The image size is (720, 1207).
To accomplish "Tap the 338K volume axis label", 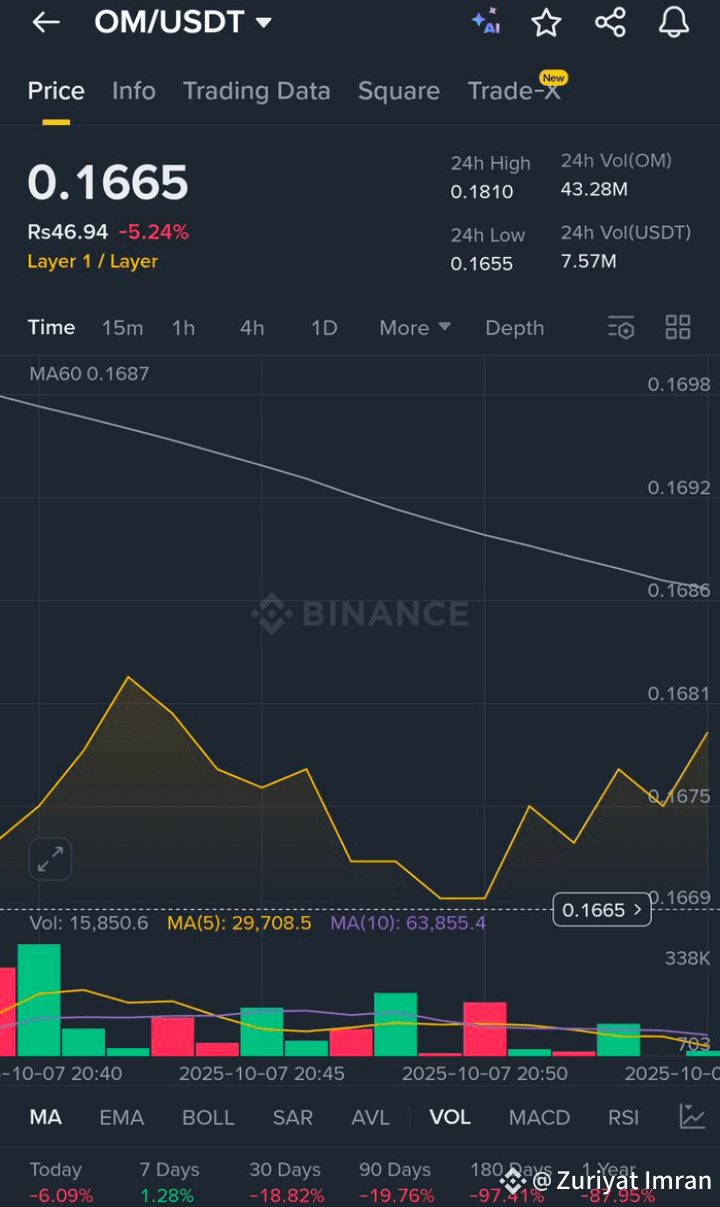I will [688, 958].
